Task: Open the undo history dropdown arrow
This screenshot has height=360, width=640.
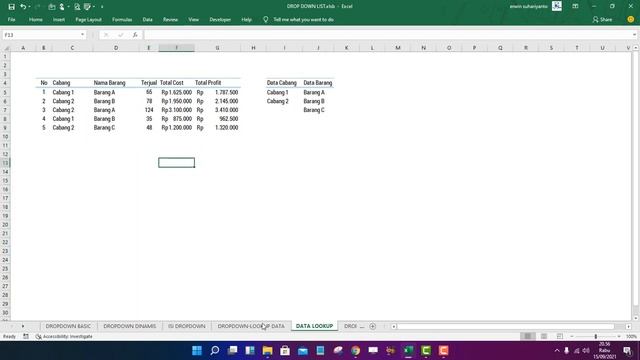Action: click(29, 7)
